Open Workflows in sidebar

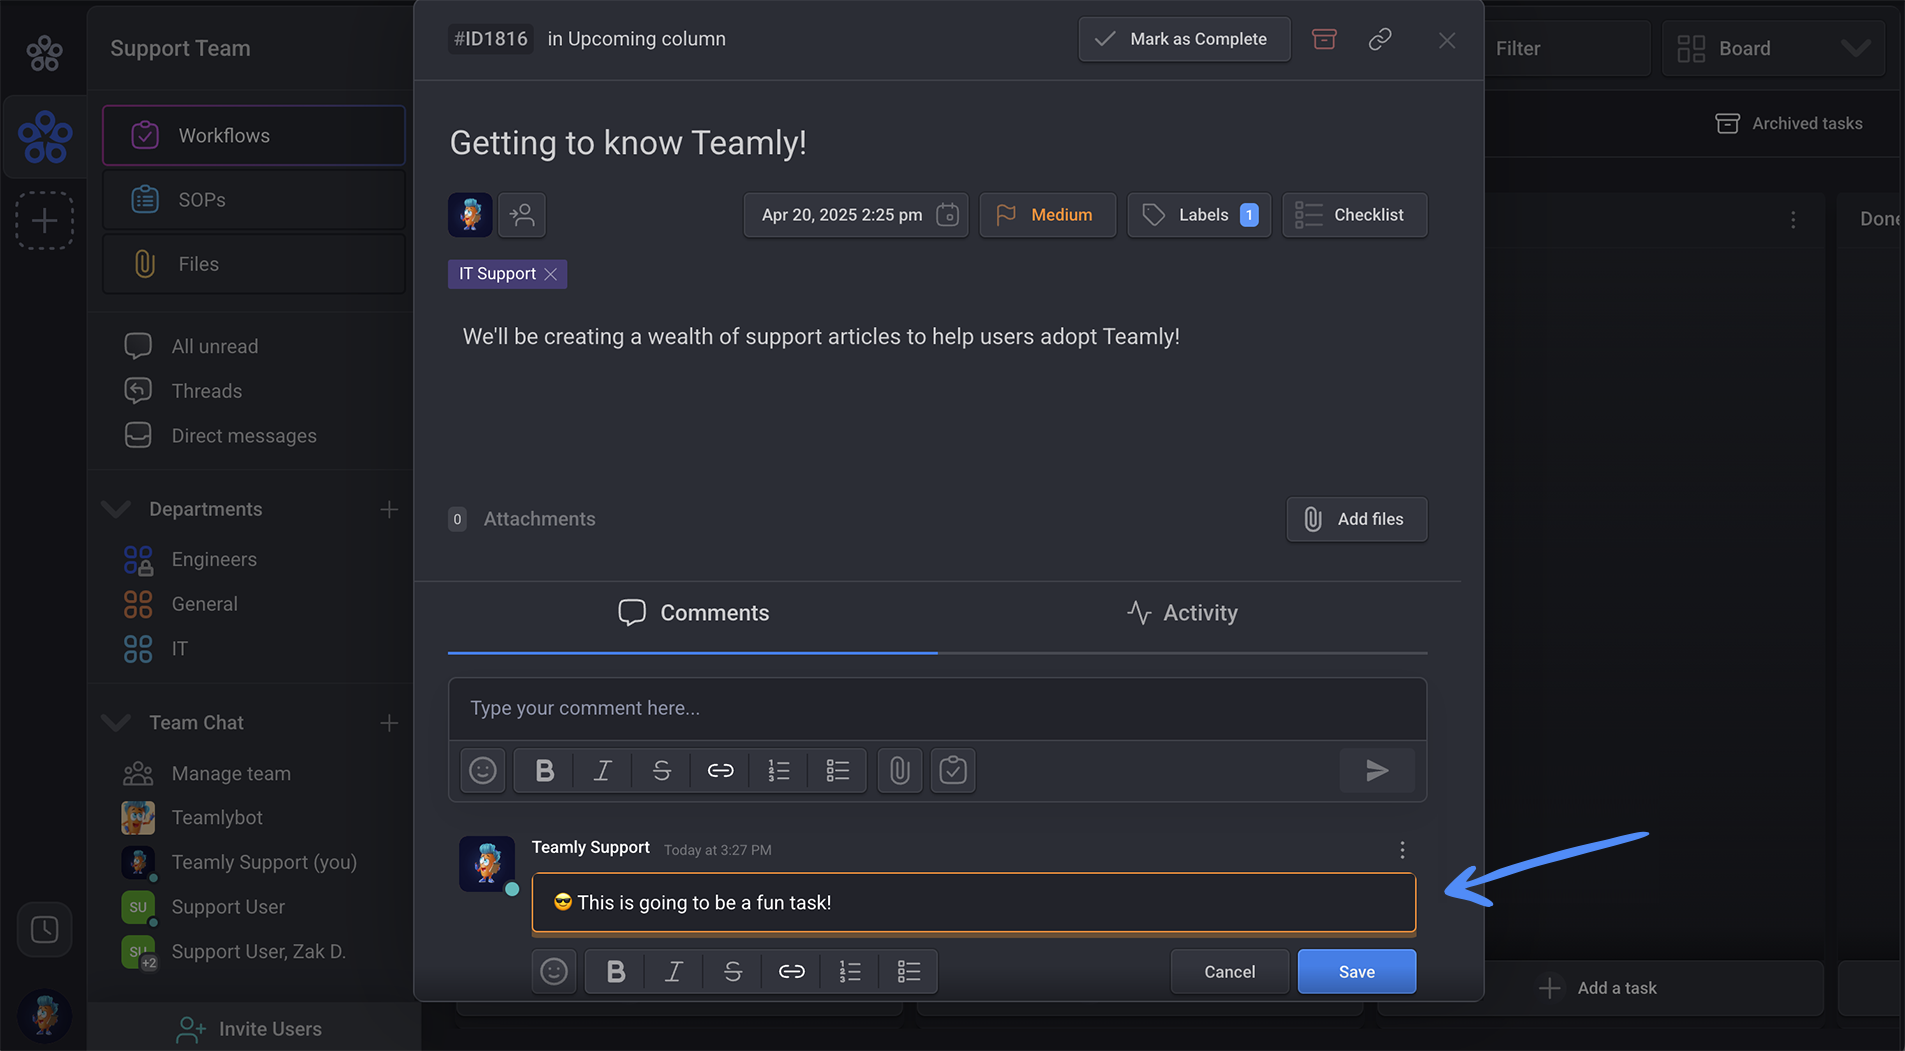point(254,136)
